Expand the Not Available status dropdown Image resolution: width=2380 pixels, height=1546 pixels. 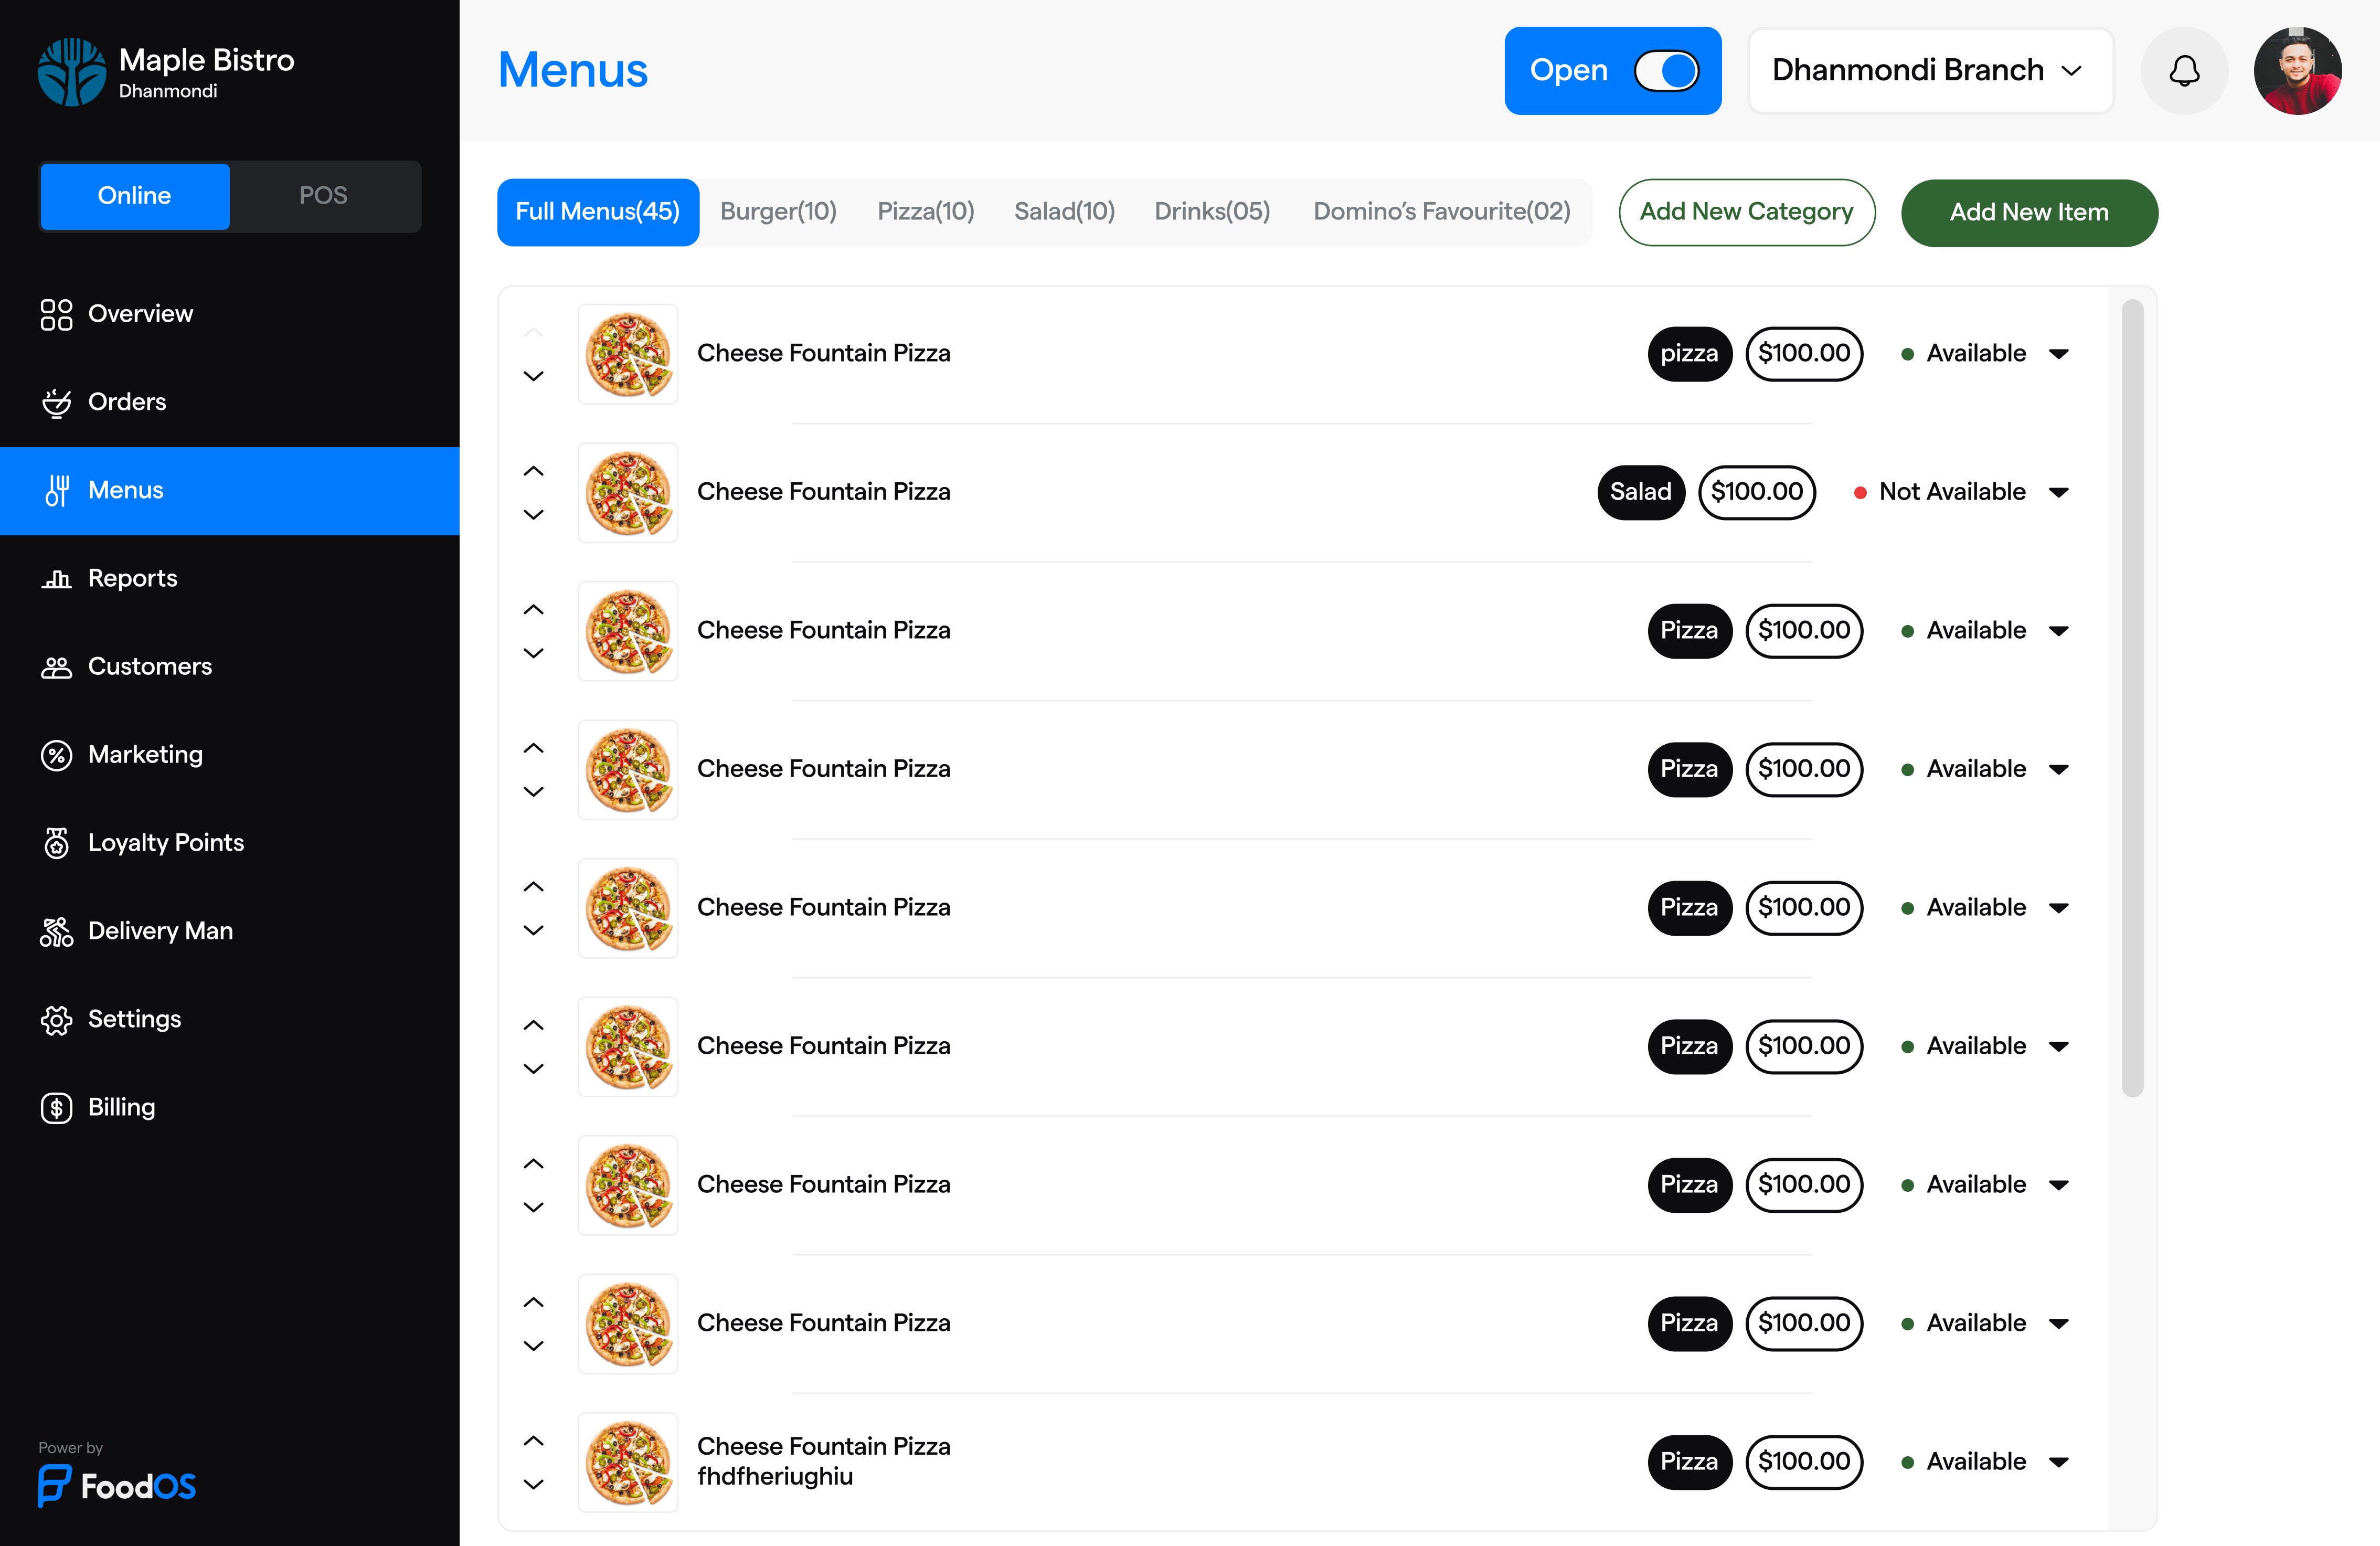pos(2058,492)
